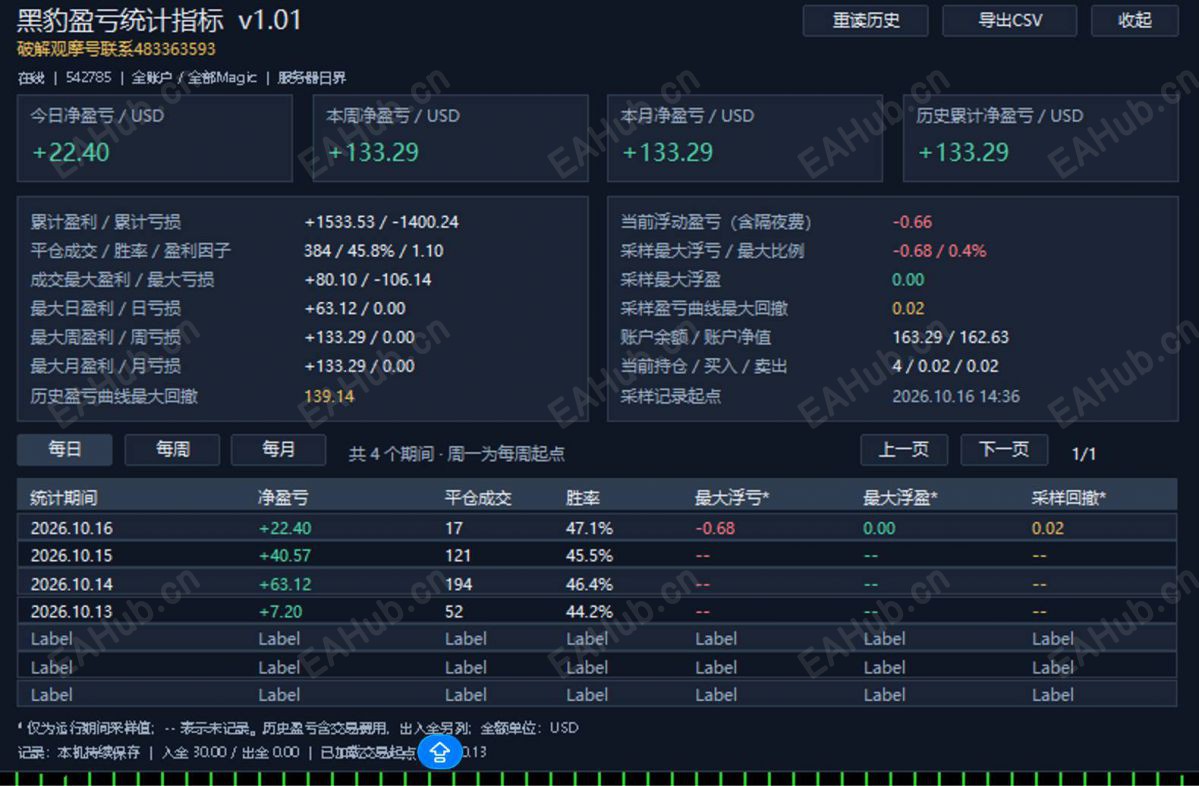Click the 历史累计净盈亏 summary card
This screenshot has height=786, width=1199.
[x=1040, y=138]
